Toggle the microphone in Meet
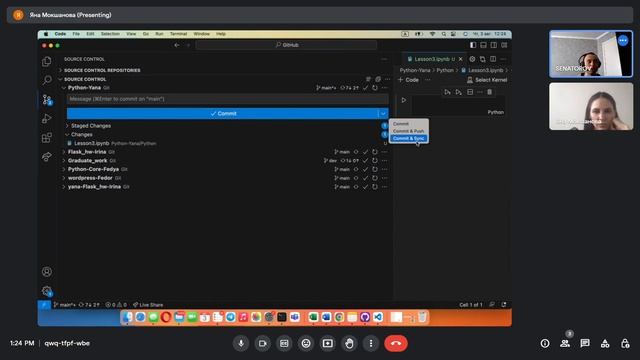Screen dimensions: 640x360 [x=241, y=343]
